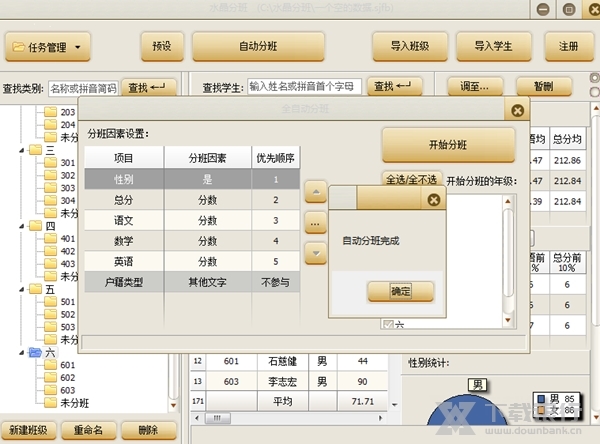Click the 导入班级 button
The height and width of the screenshot is (444, 600).
(x=410, y=47)
